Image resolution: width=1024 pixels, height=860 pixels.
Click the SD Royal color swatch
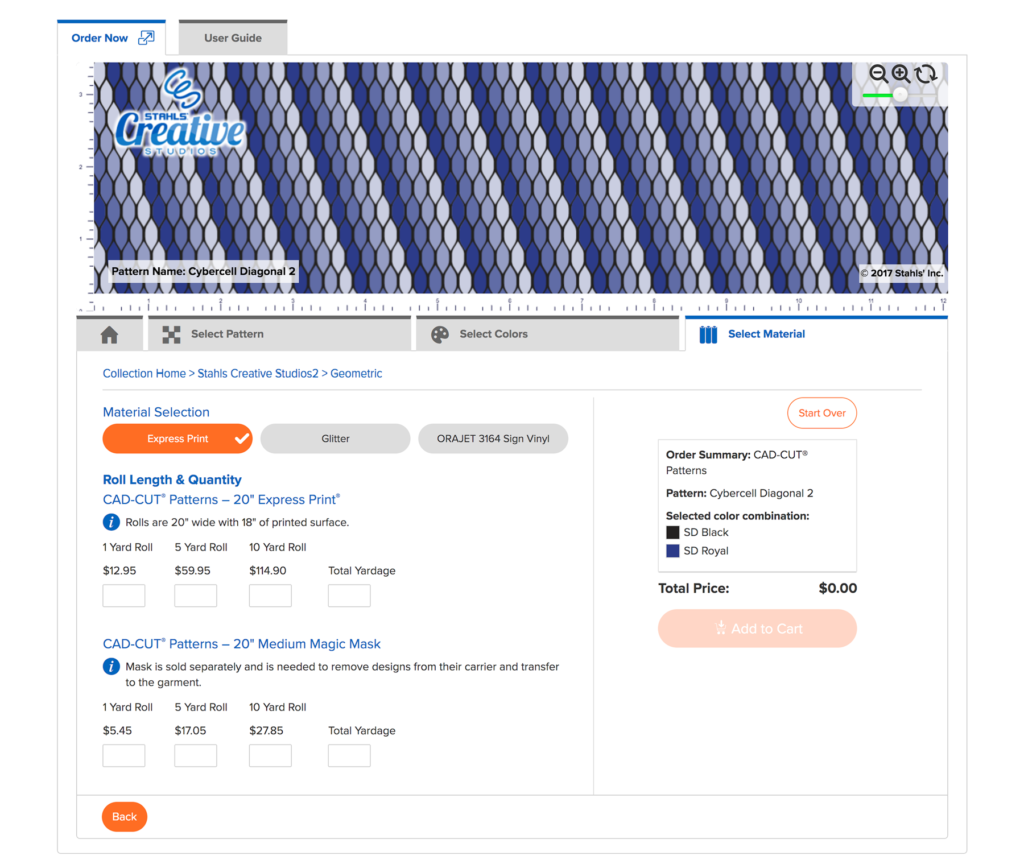673,551
